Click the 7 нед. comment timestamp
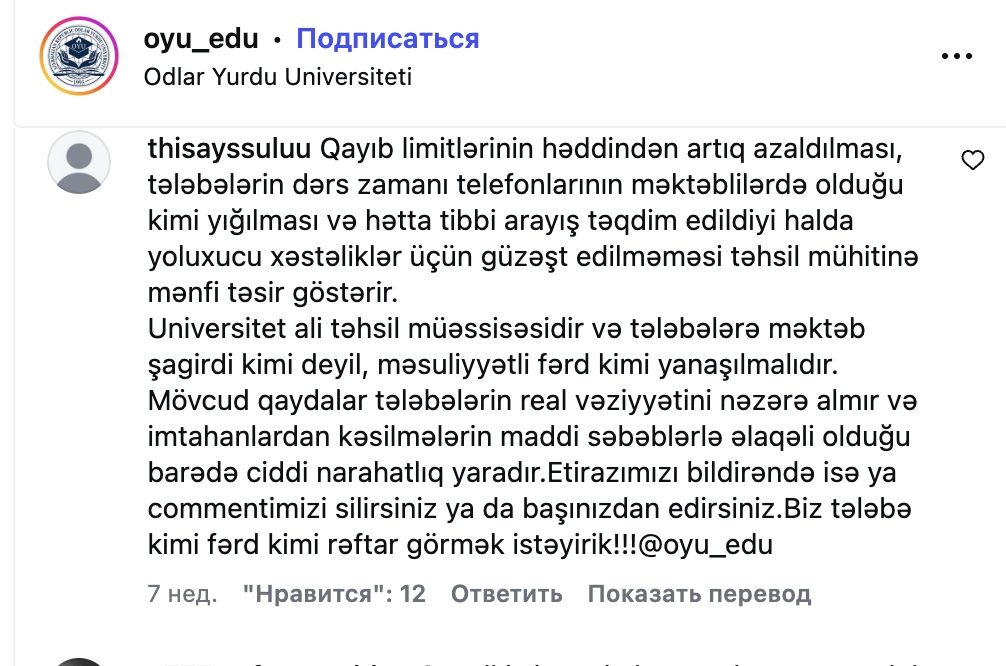The width and height of the screenshot is (1006, 666). click(182, 594)
